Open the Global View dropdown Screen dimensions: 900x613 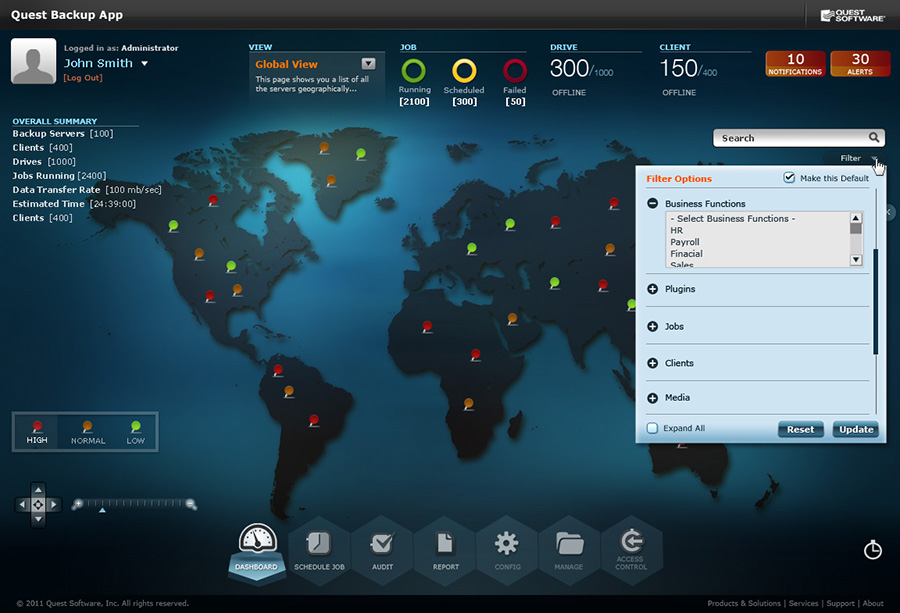pos(368,64)
